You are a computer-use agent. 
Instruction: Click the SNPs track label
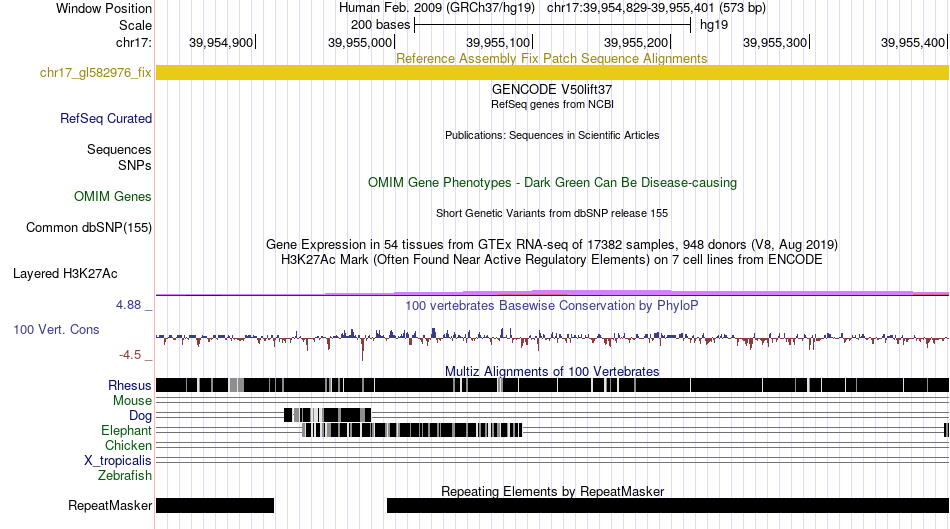click(x=135, y=165)
